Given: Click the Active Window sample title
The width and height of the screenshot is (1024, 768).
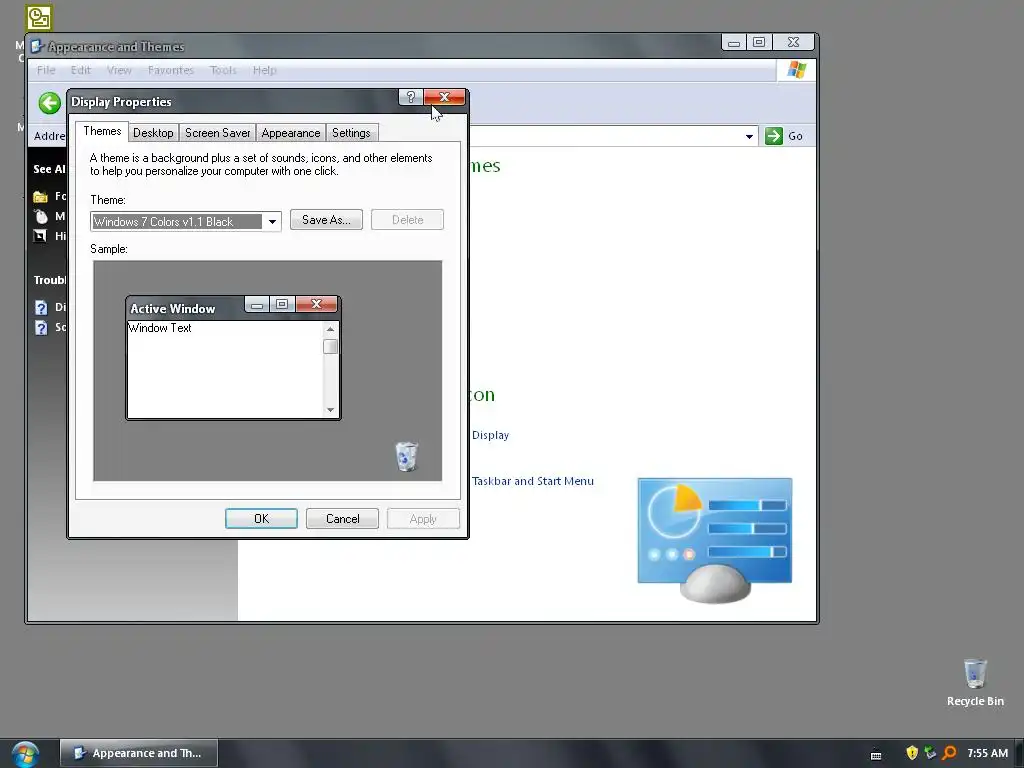Looking at the screenshot, I should 172,308.
